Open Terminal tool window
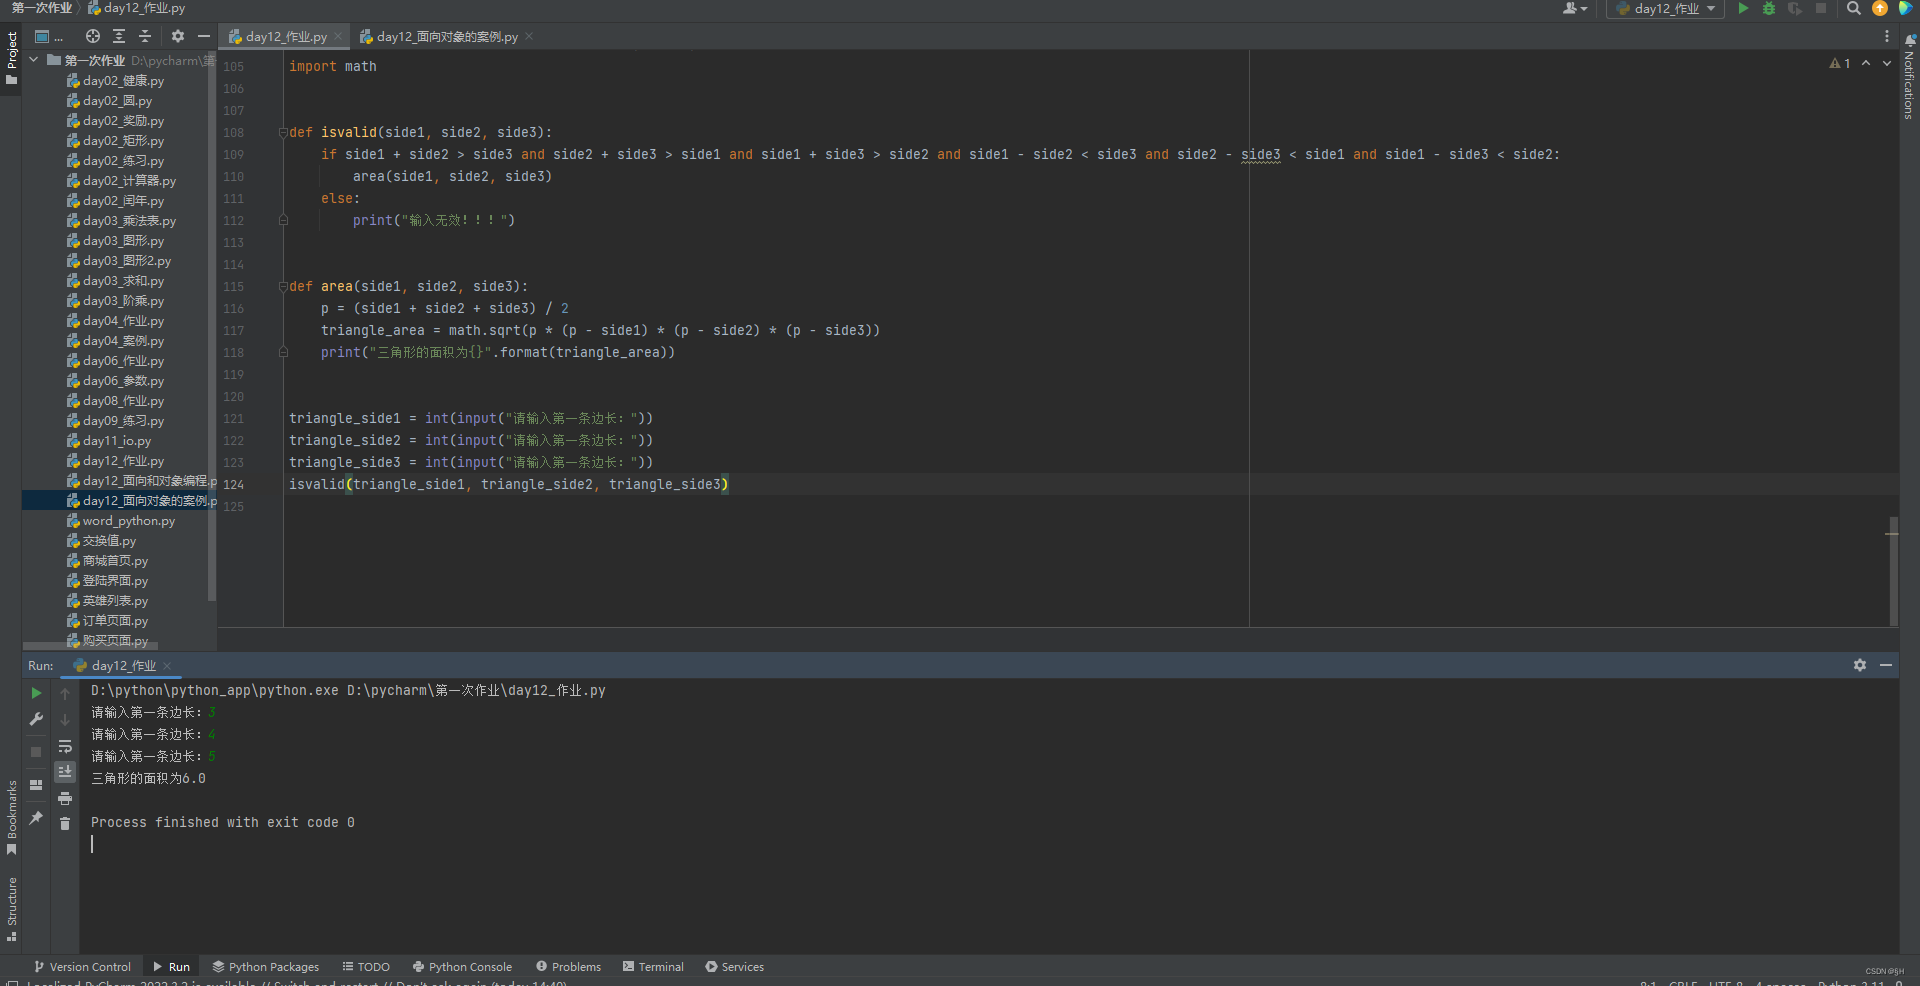This screenshot has height=986, width=1920. (x=653, y=967)
